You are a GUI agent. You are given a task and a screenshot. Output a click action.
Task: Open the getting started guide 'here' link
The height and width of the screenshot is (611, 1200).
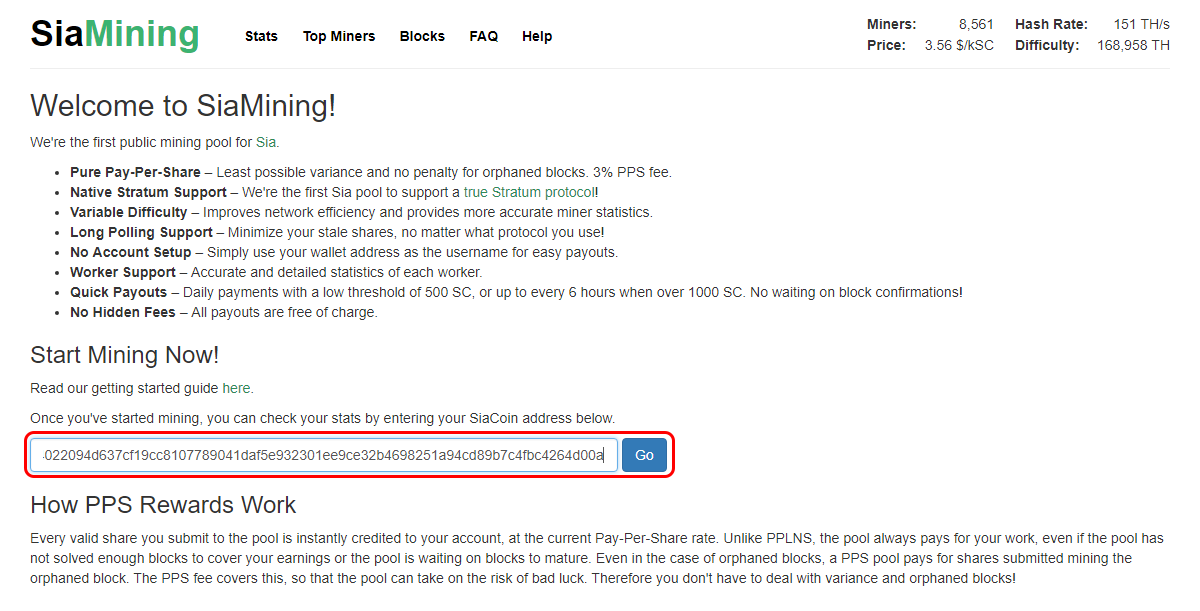[236, 388]
